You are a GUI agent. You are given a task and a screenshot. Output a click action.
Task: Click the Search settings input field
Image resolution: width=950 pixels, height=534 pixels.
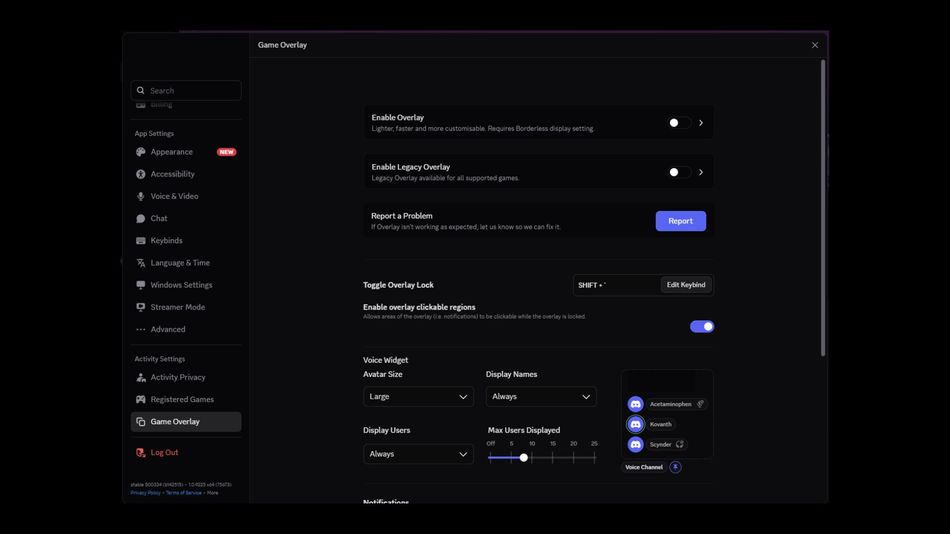(186, 90)
